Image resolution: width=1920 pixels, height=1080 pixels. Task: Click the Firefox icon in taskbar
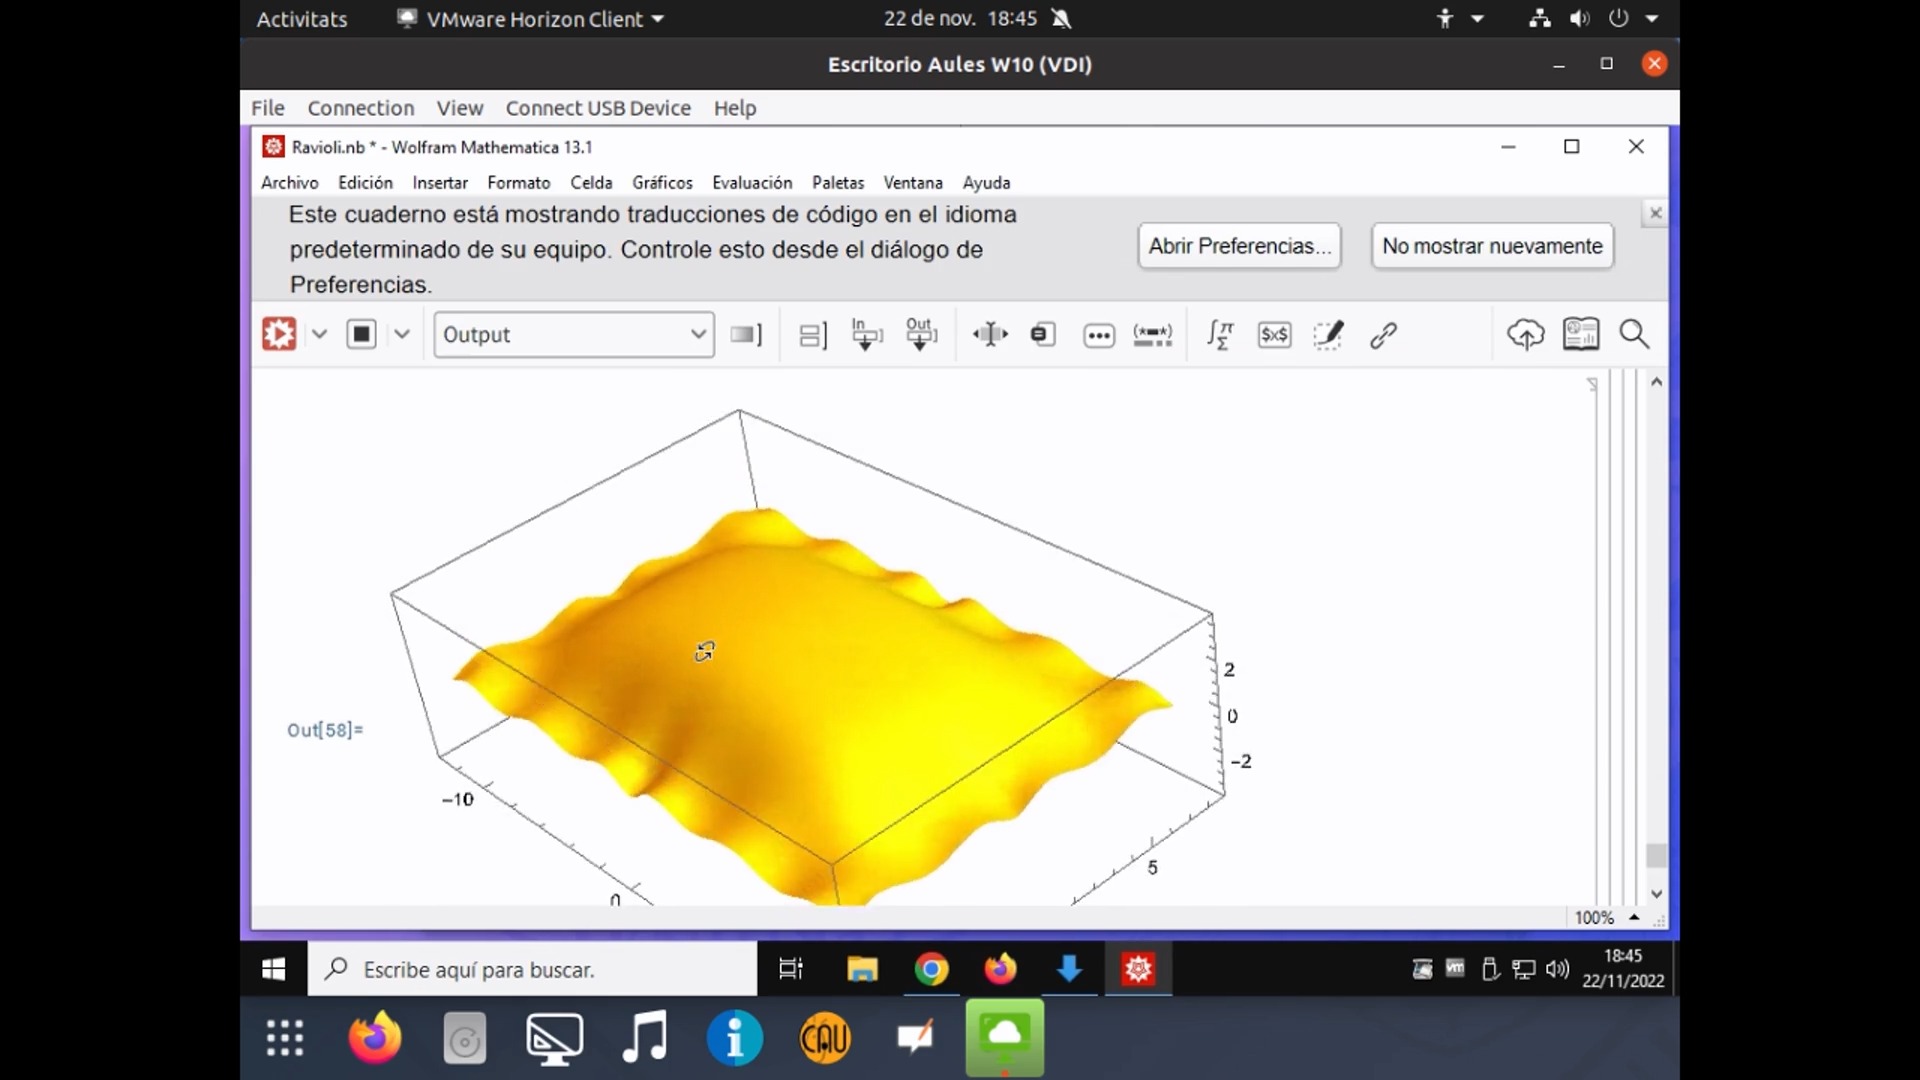coord(373,1038)
